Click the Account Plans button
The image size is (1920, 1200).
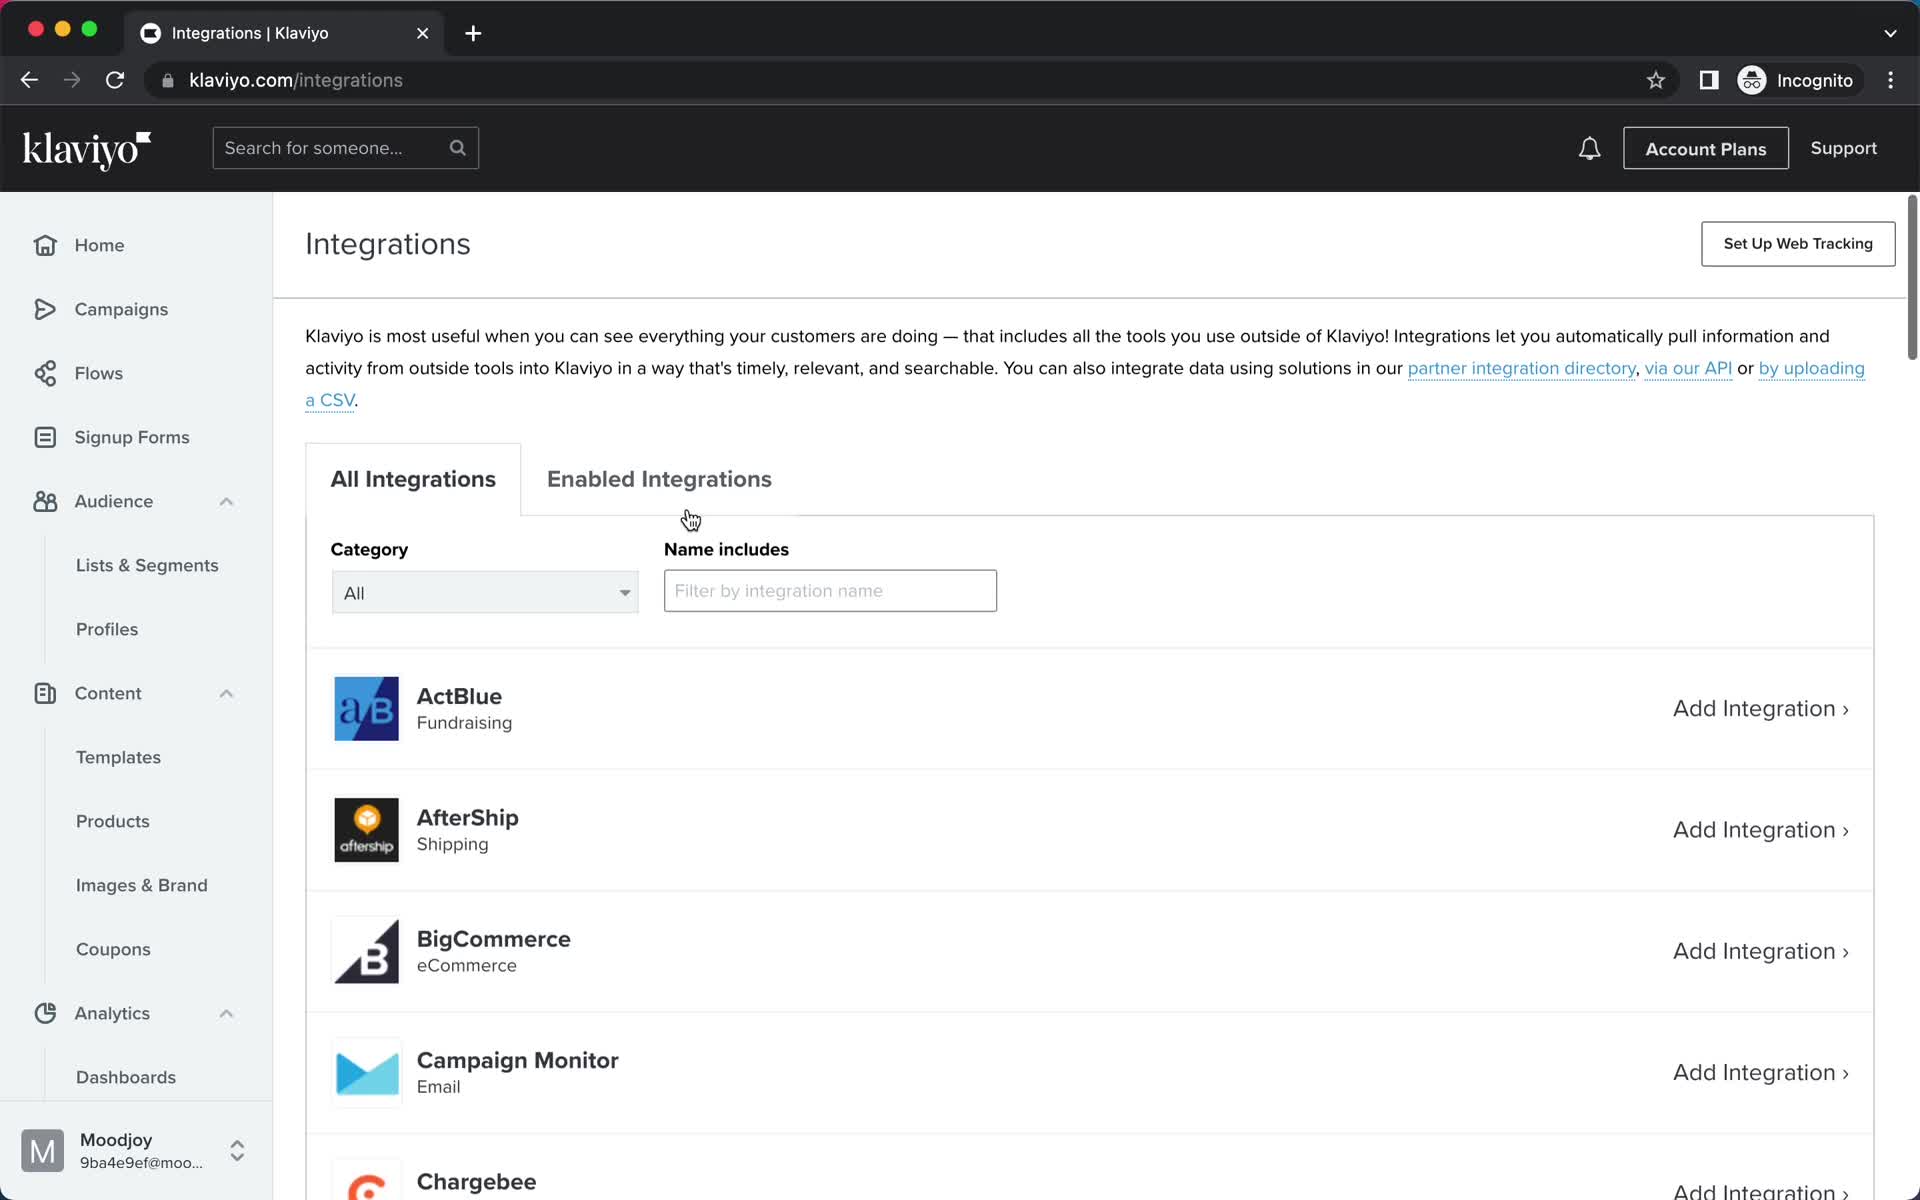click(x=1706, y=149)
